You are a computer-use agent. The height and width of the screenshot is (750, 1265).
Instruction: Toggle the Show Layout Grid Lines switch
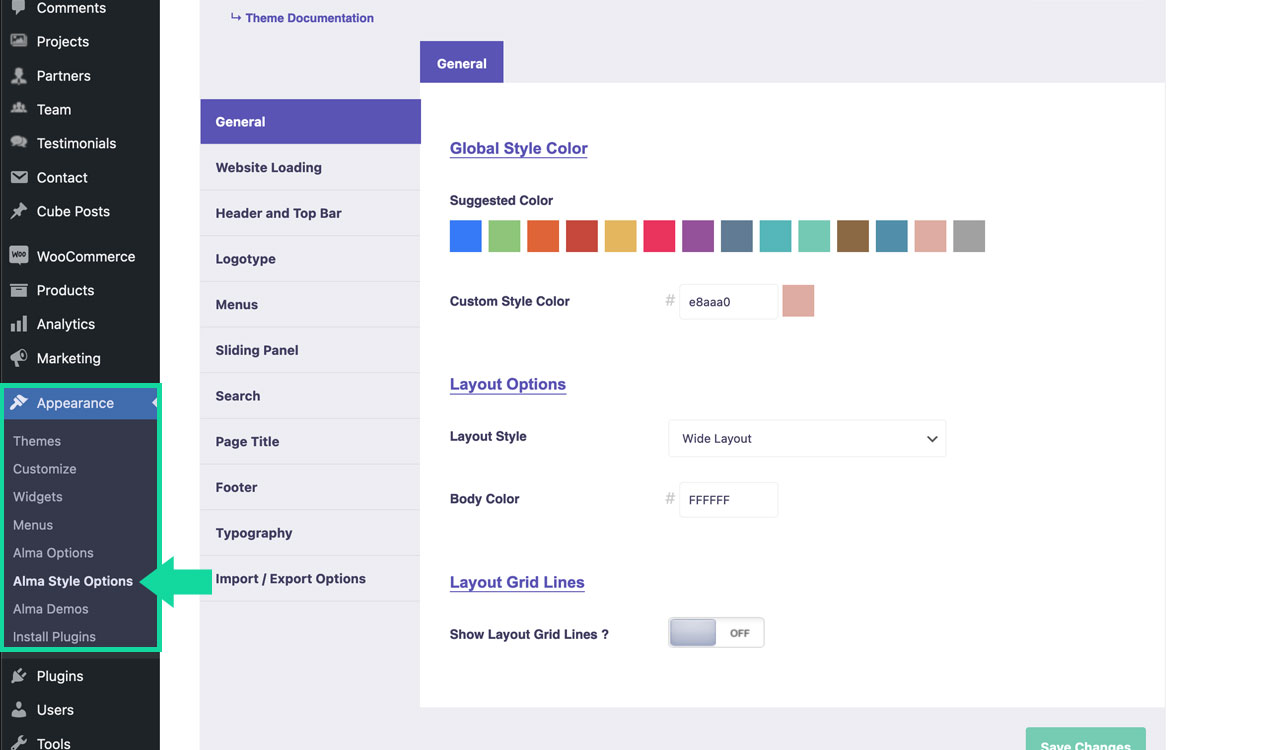716,633
